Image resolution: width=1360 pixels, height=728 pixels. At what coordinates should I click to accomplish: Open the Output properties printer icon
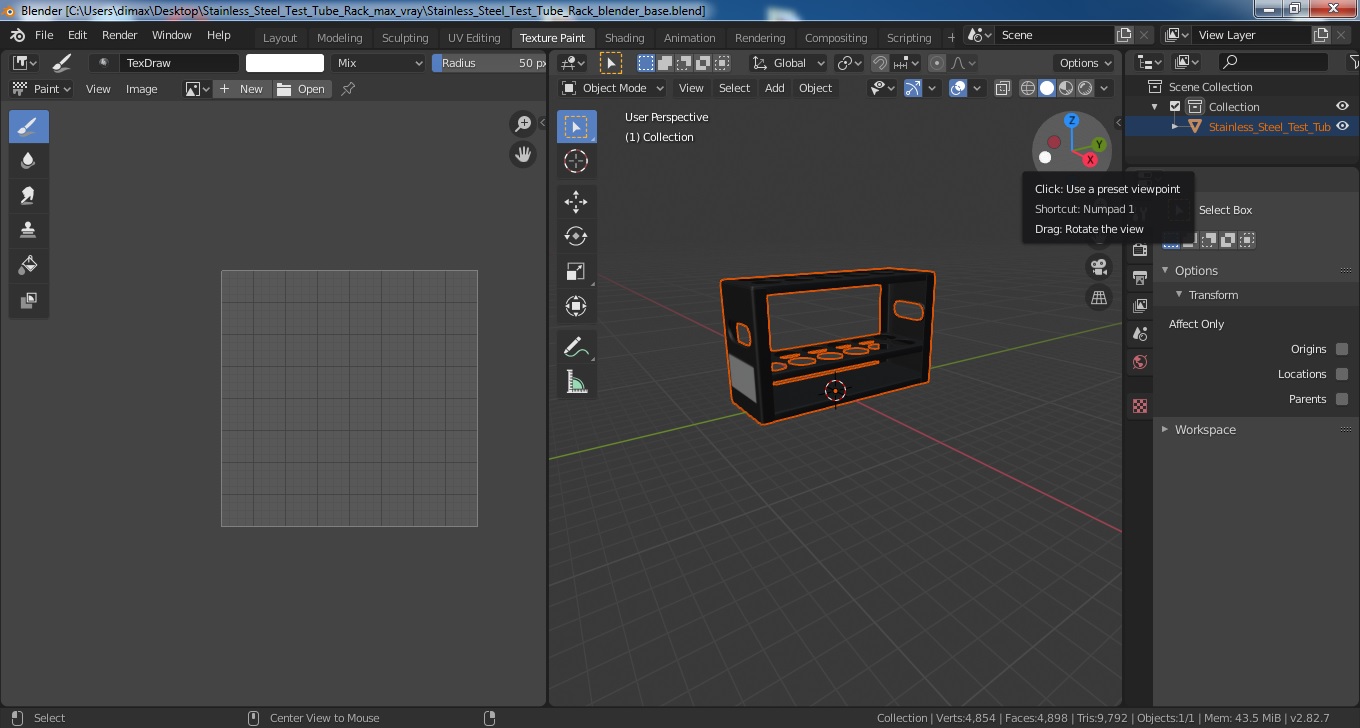coord(1140,278)
